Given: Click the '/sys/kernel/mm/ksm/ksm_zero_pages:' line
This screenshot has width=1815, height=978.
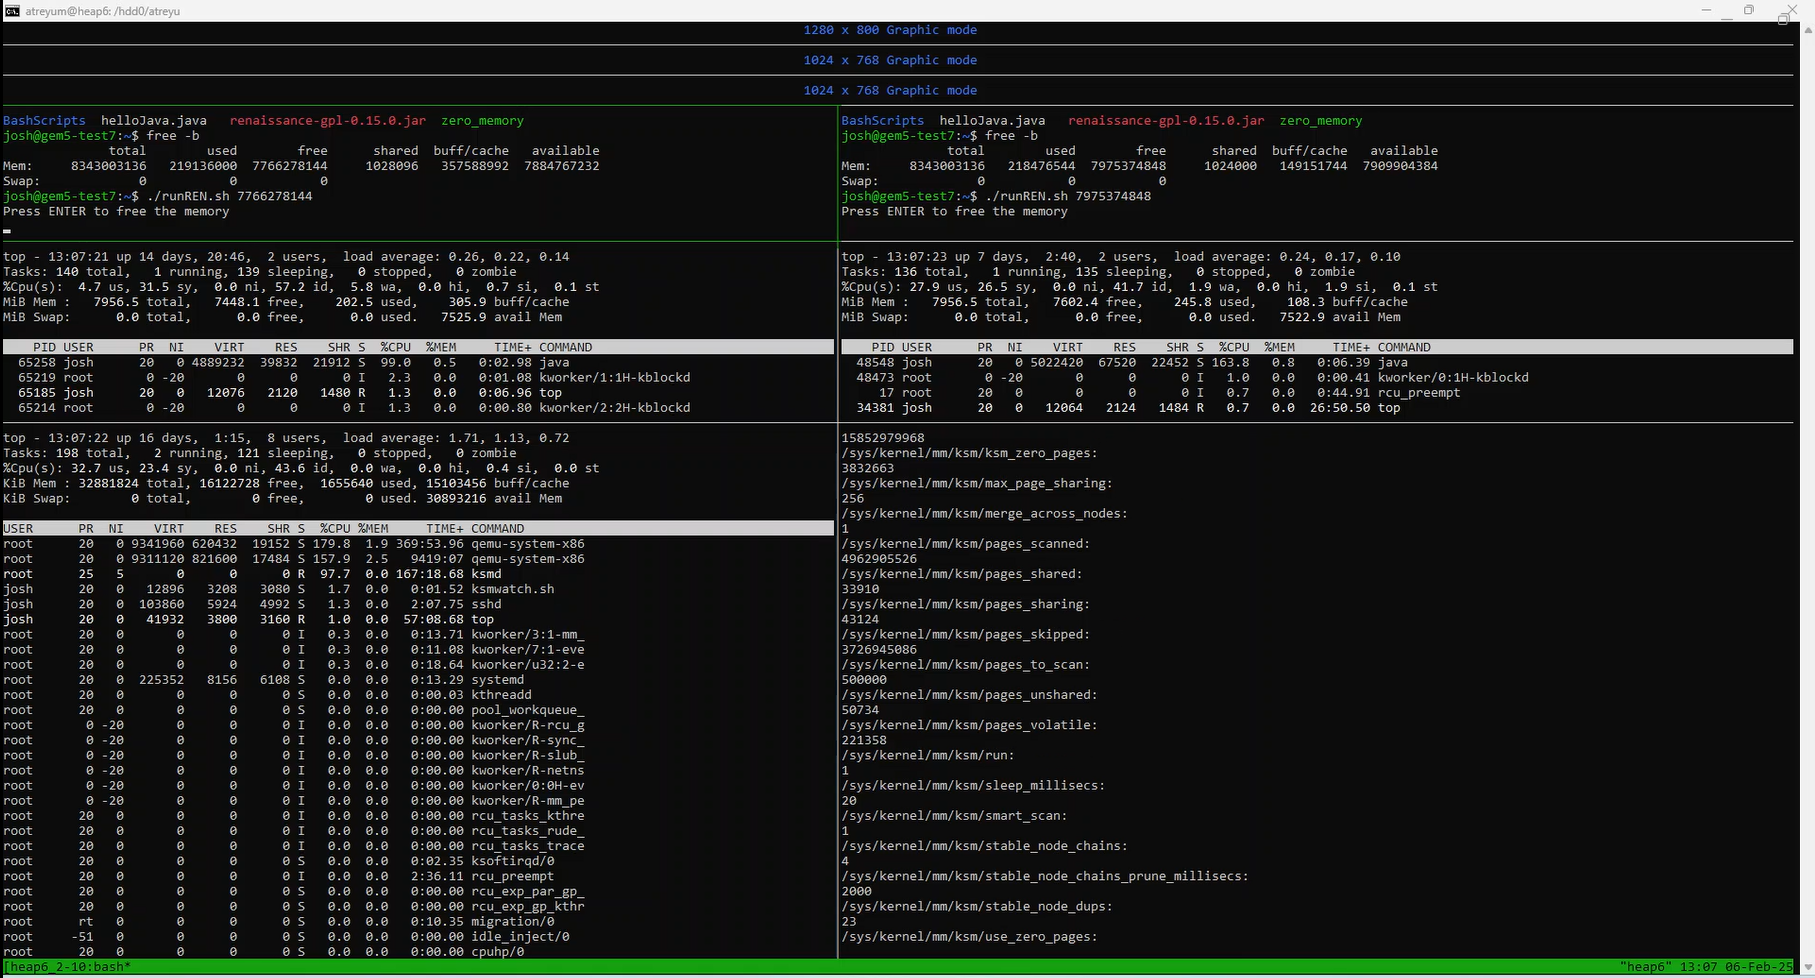Looking at the screenshot, I should coord(969,453).
